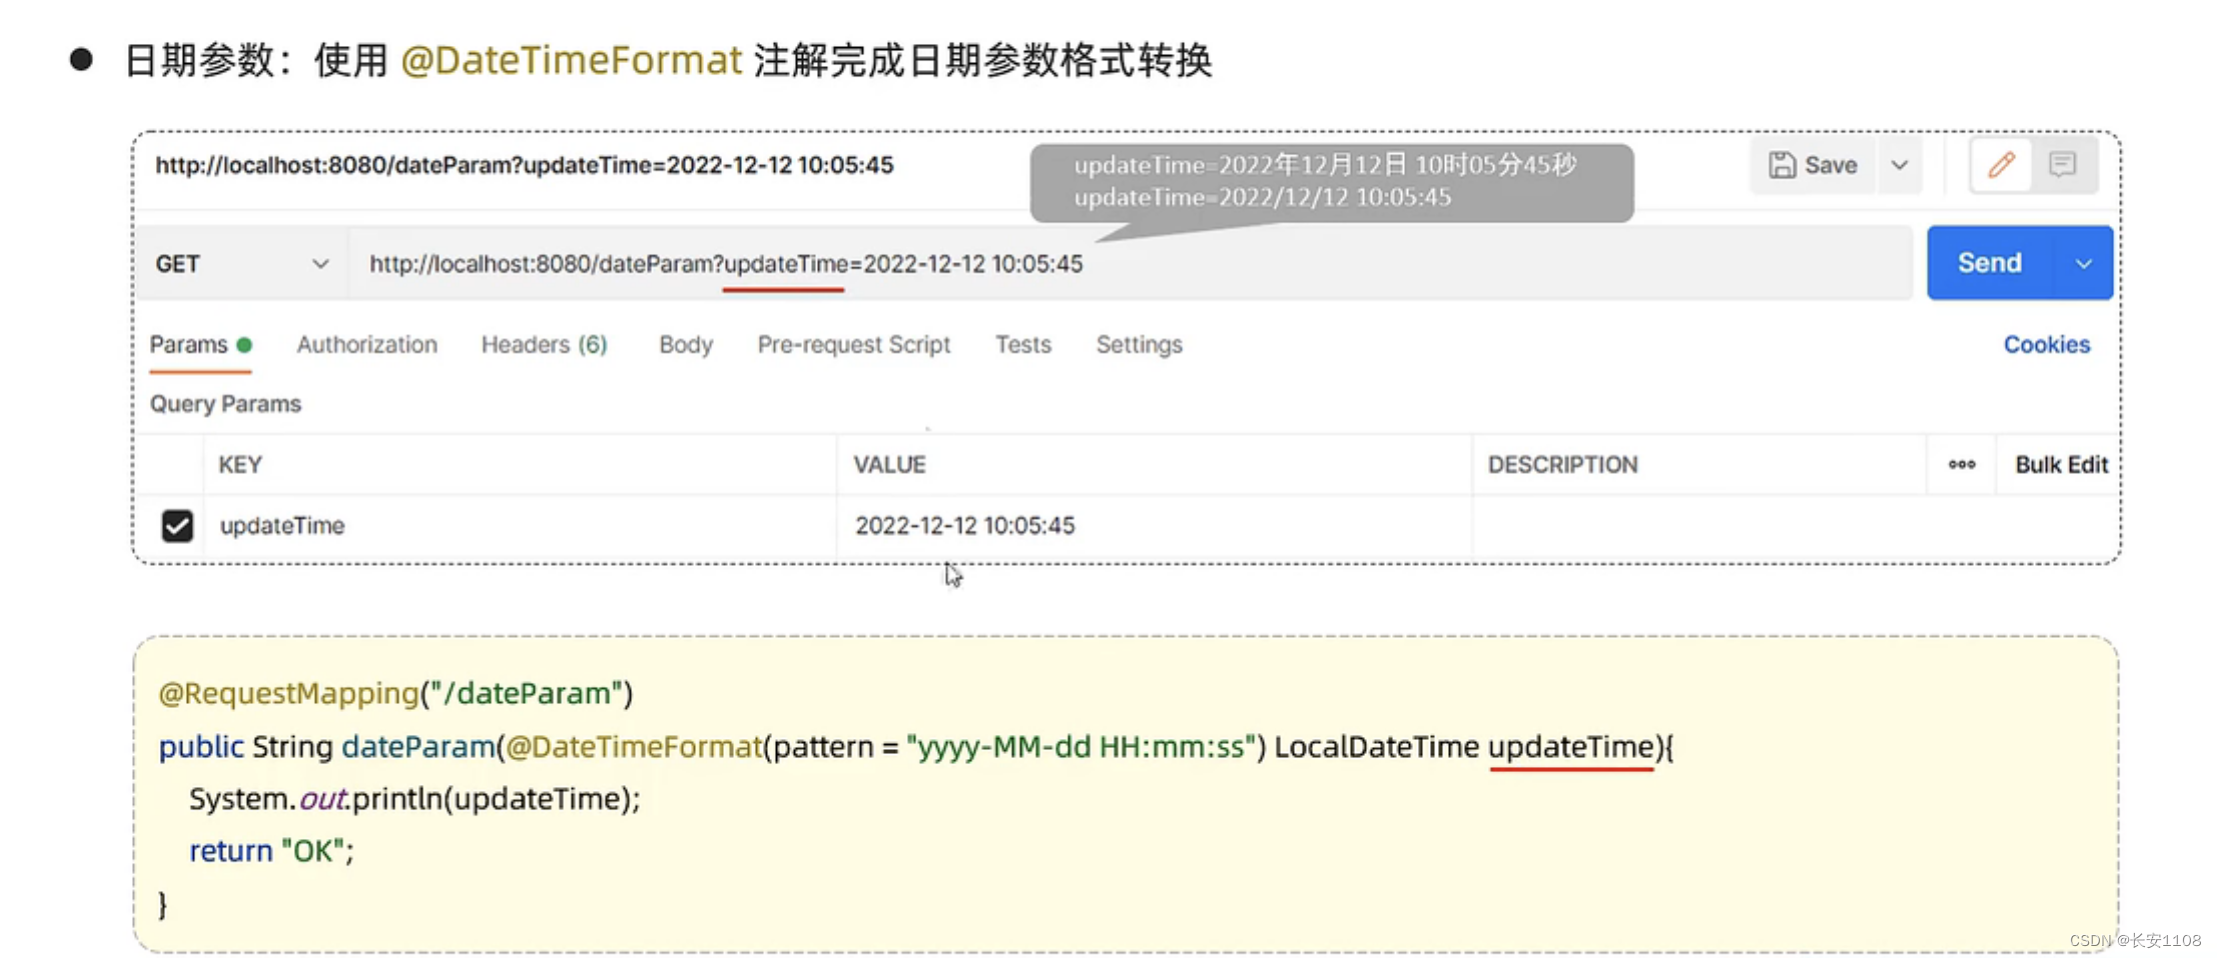Open the Body tab
The width and height of the screenshot is (2217, 958).
pos(686,345)
